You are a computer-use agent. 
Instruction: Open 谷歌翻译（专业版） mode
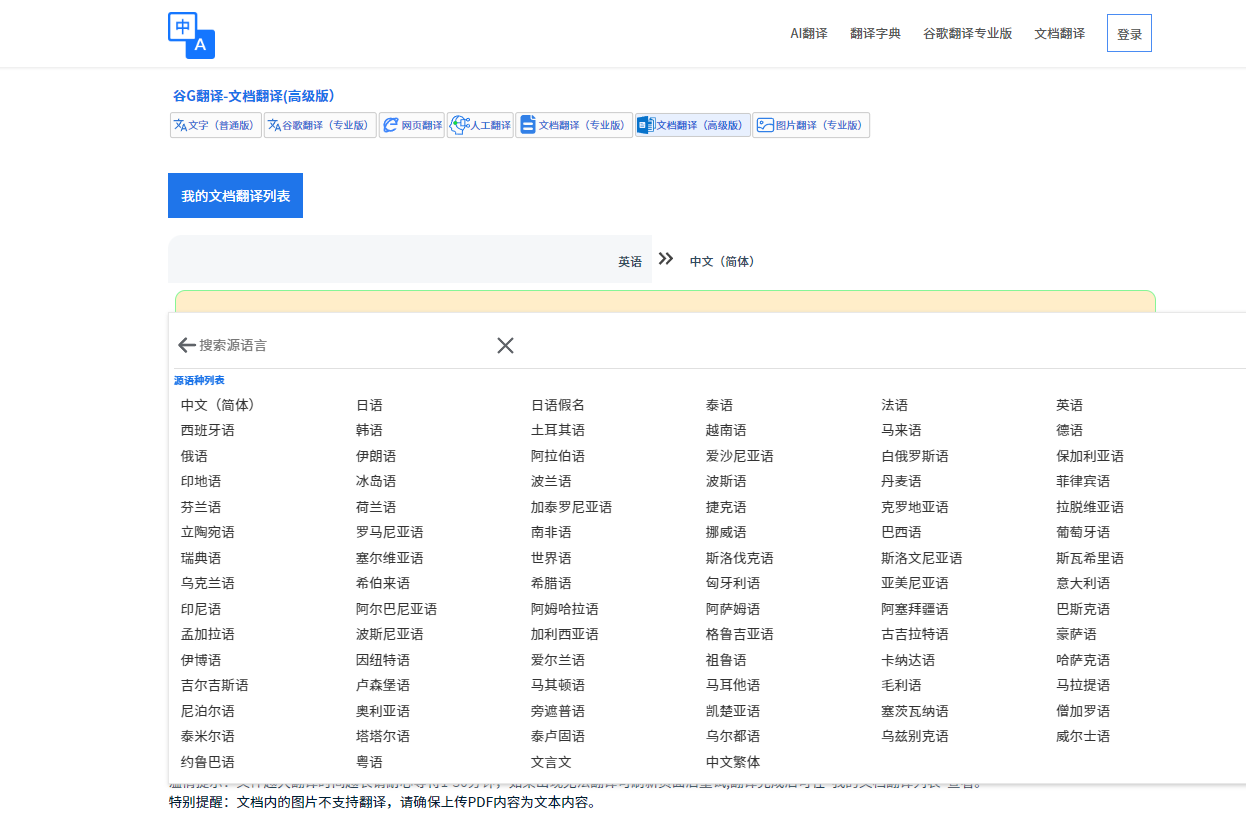tap(320, 125)
